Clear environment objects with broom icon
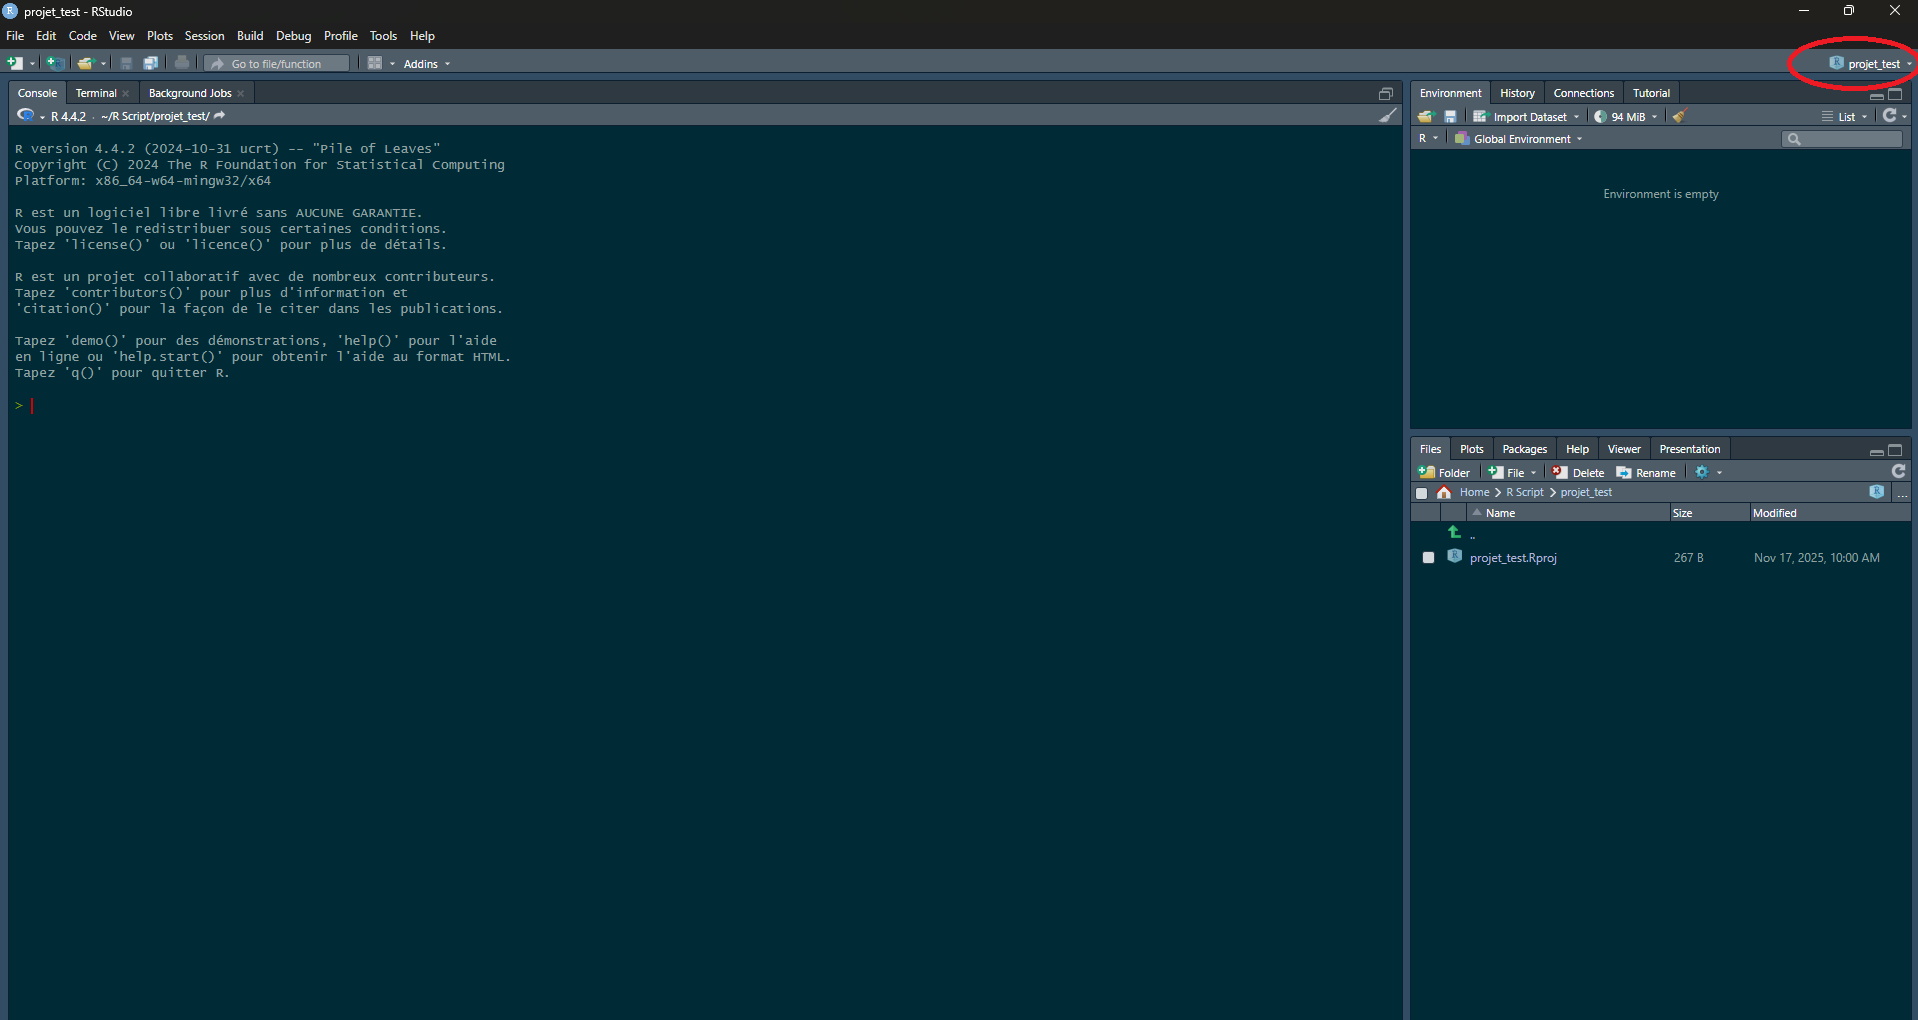Viewport: 1918px width, 1020px height. (x=1679, y=117)
